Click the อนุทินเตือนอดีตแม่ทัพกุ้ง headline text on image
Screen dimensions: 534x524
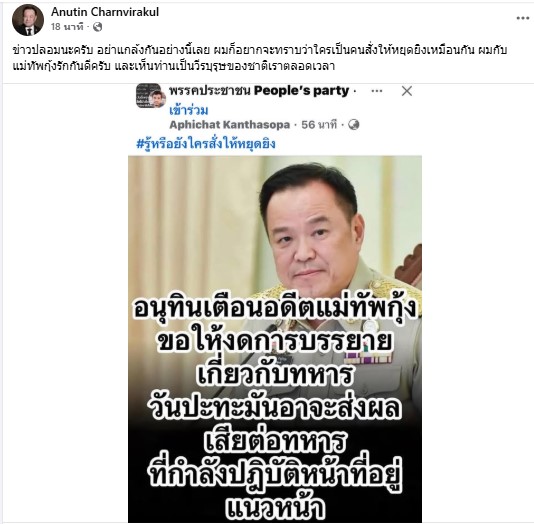[x=275, y=308]
